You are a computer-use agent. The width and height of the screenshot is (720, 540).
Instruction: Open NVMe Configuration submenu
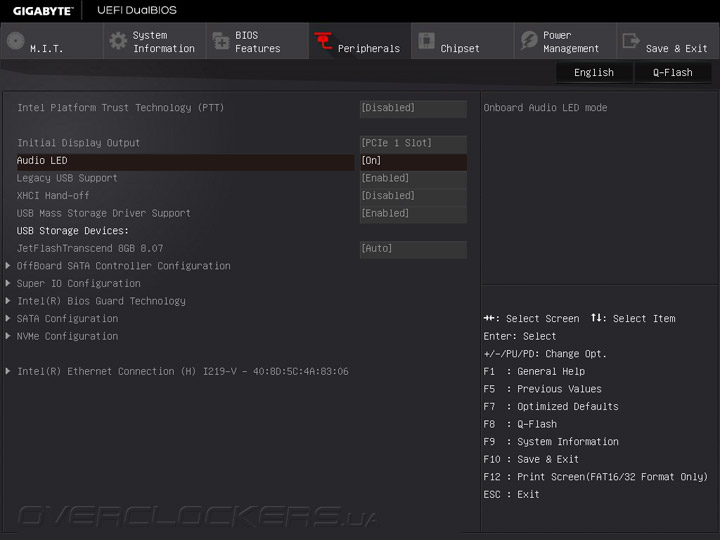(x=67, y=336)
